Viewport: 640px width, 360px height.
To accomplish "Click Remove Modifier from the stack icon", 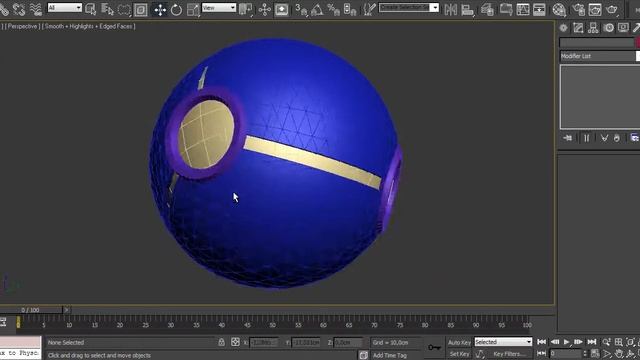I will pyautogui.click(x=617, y=138).
